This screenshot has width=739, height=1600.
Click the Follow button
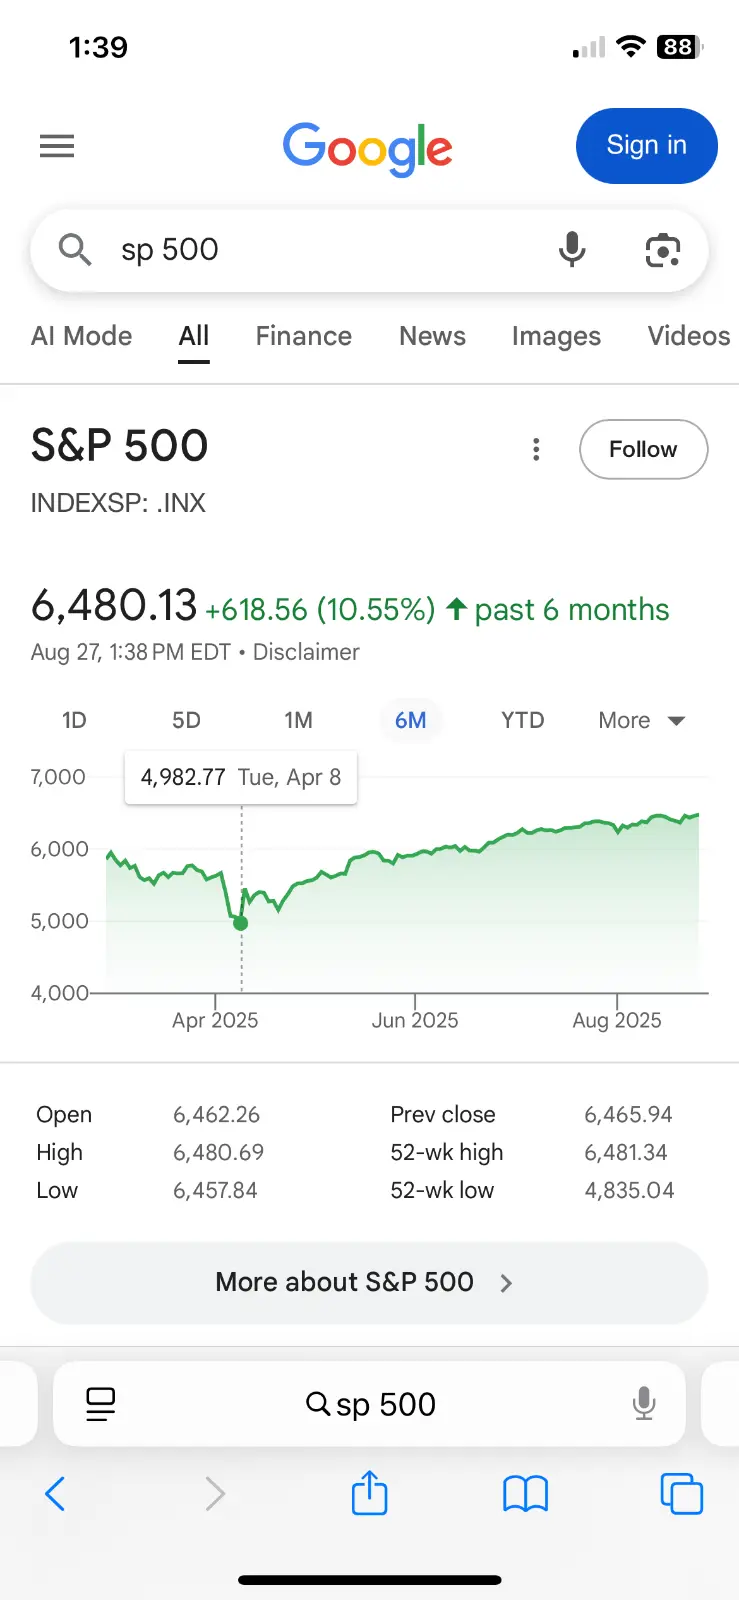tap(643, 449)
